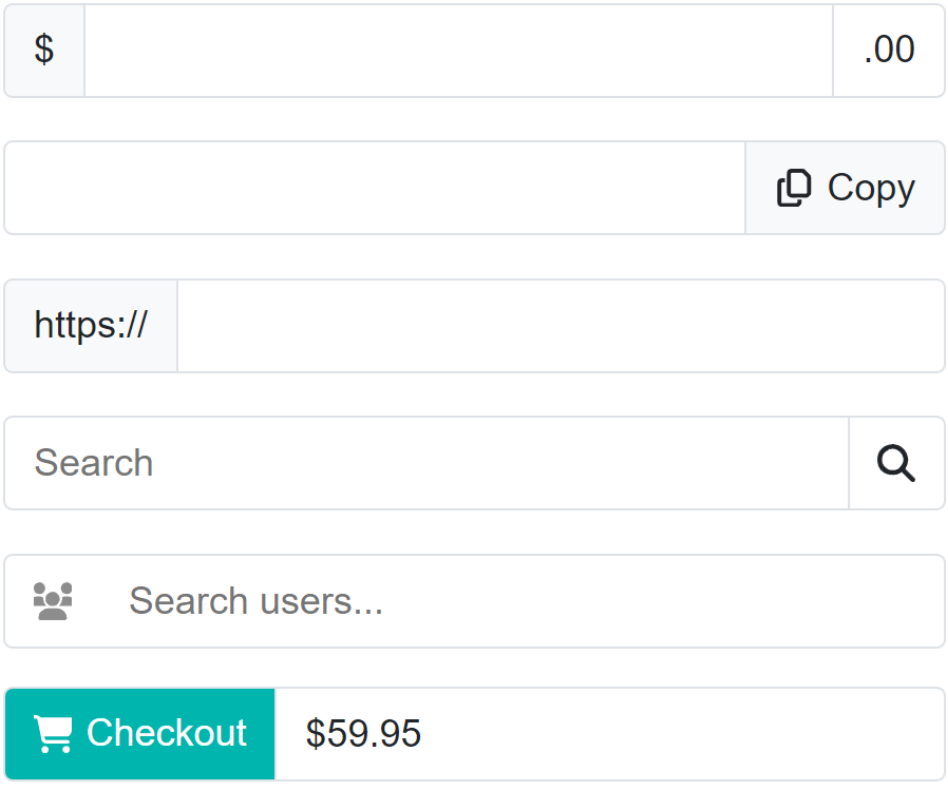The image size is (948, 791).
Task: Click the word Copy in the button
Action: (871, 188)
